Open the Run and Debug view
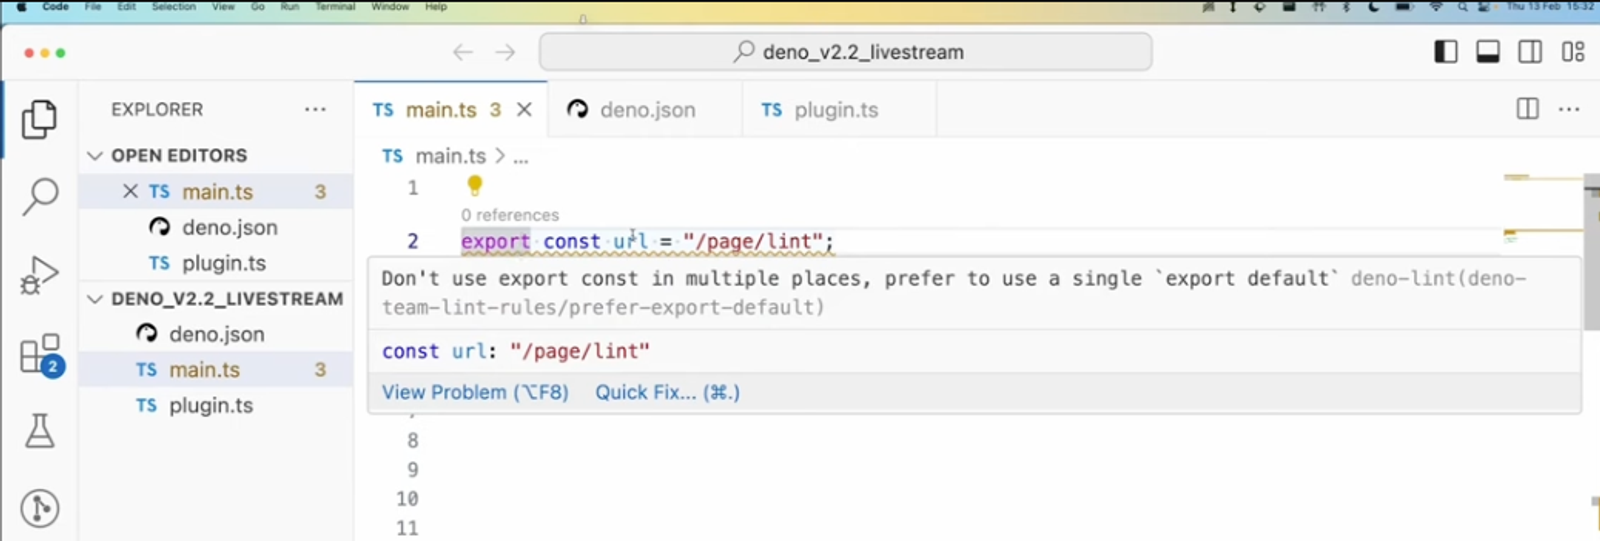This screenshot has height=541, width=1600. 39,275
